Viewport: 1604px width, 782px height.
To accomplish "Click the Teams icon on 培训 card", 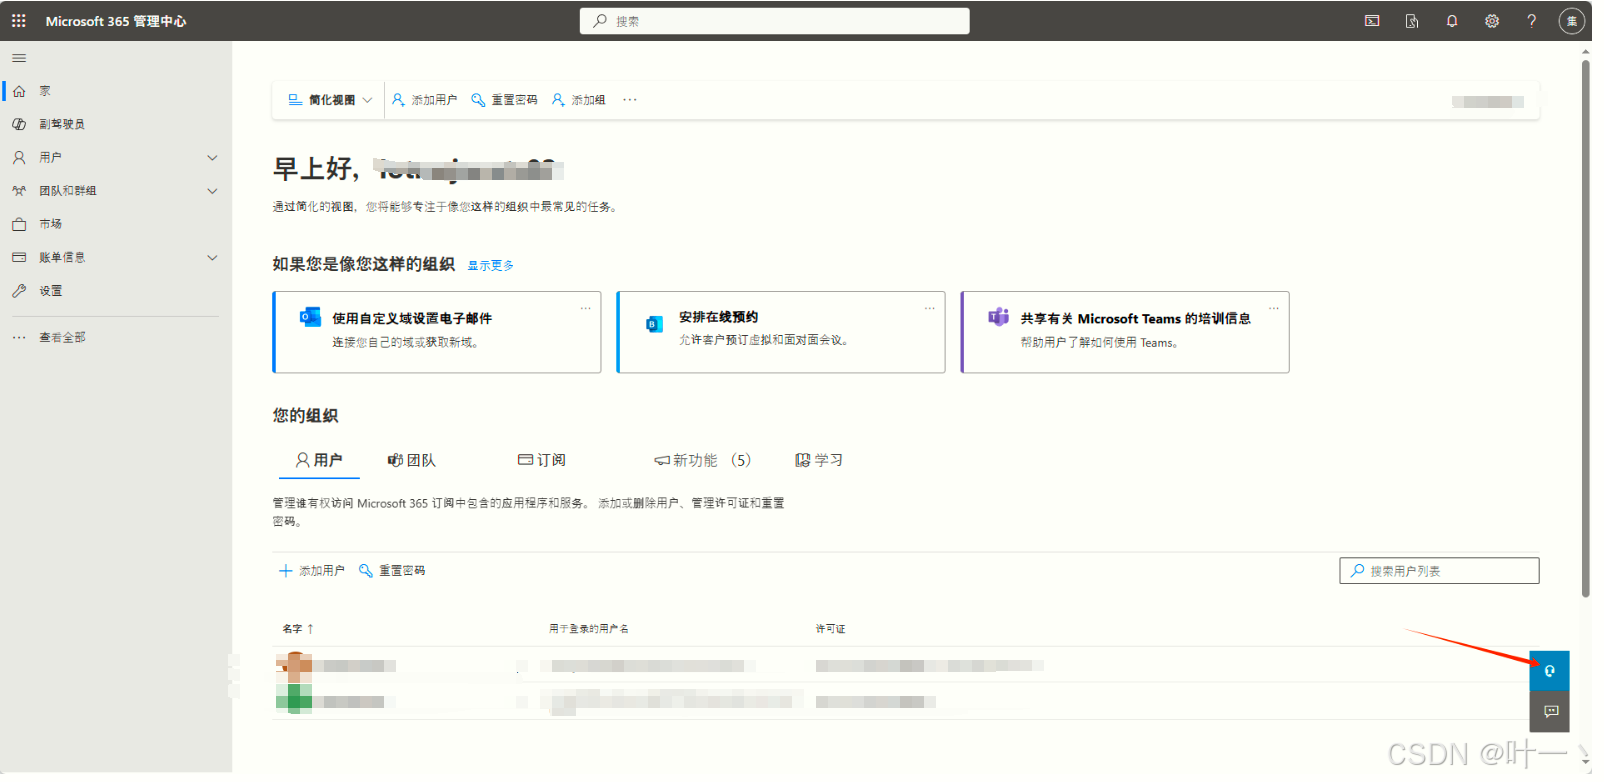I will click(998, 317).
